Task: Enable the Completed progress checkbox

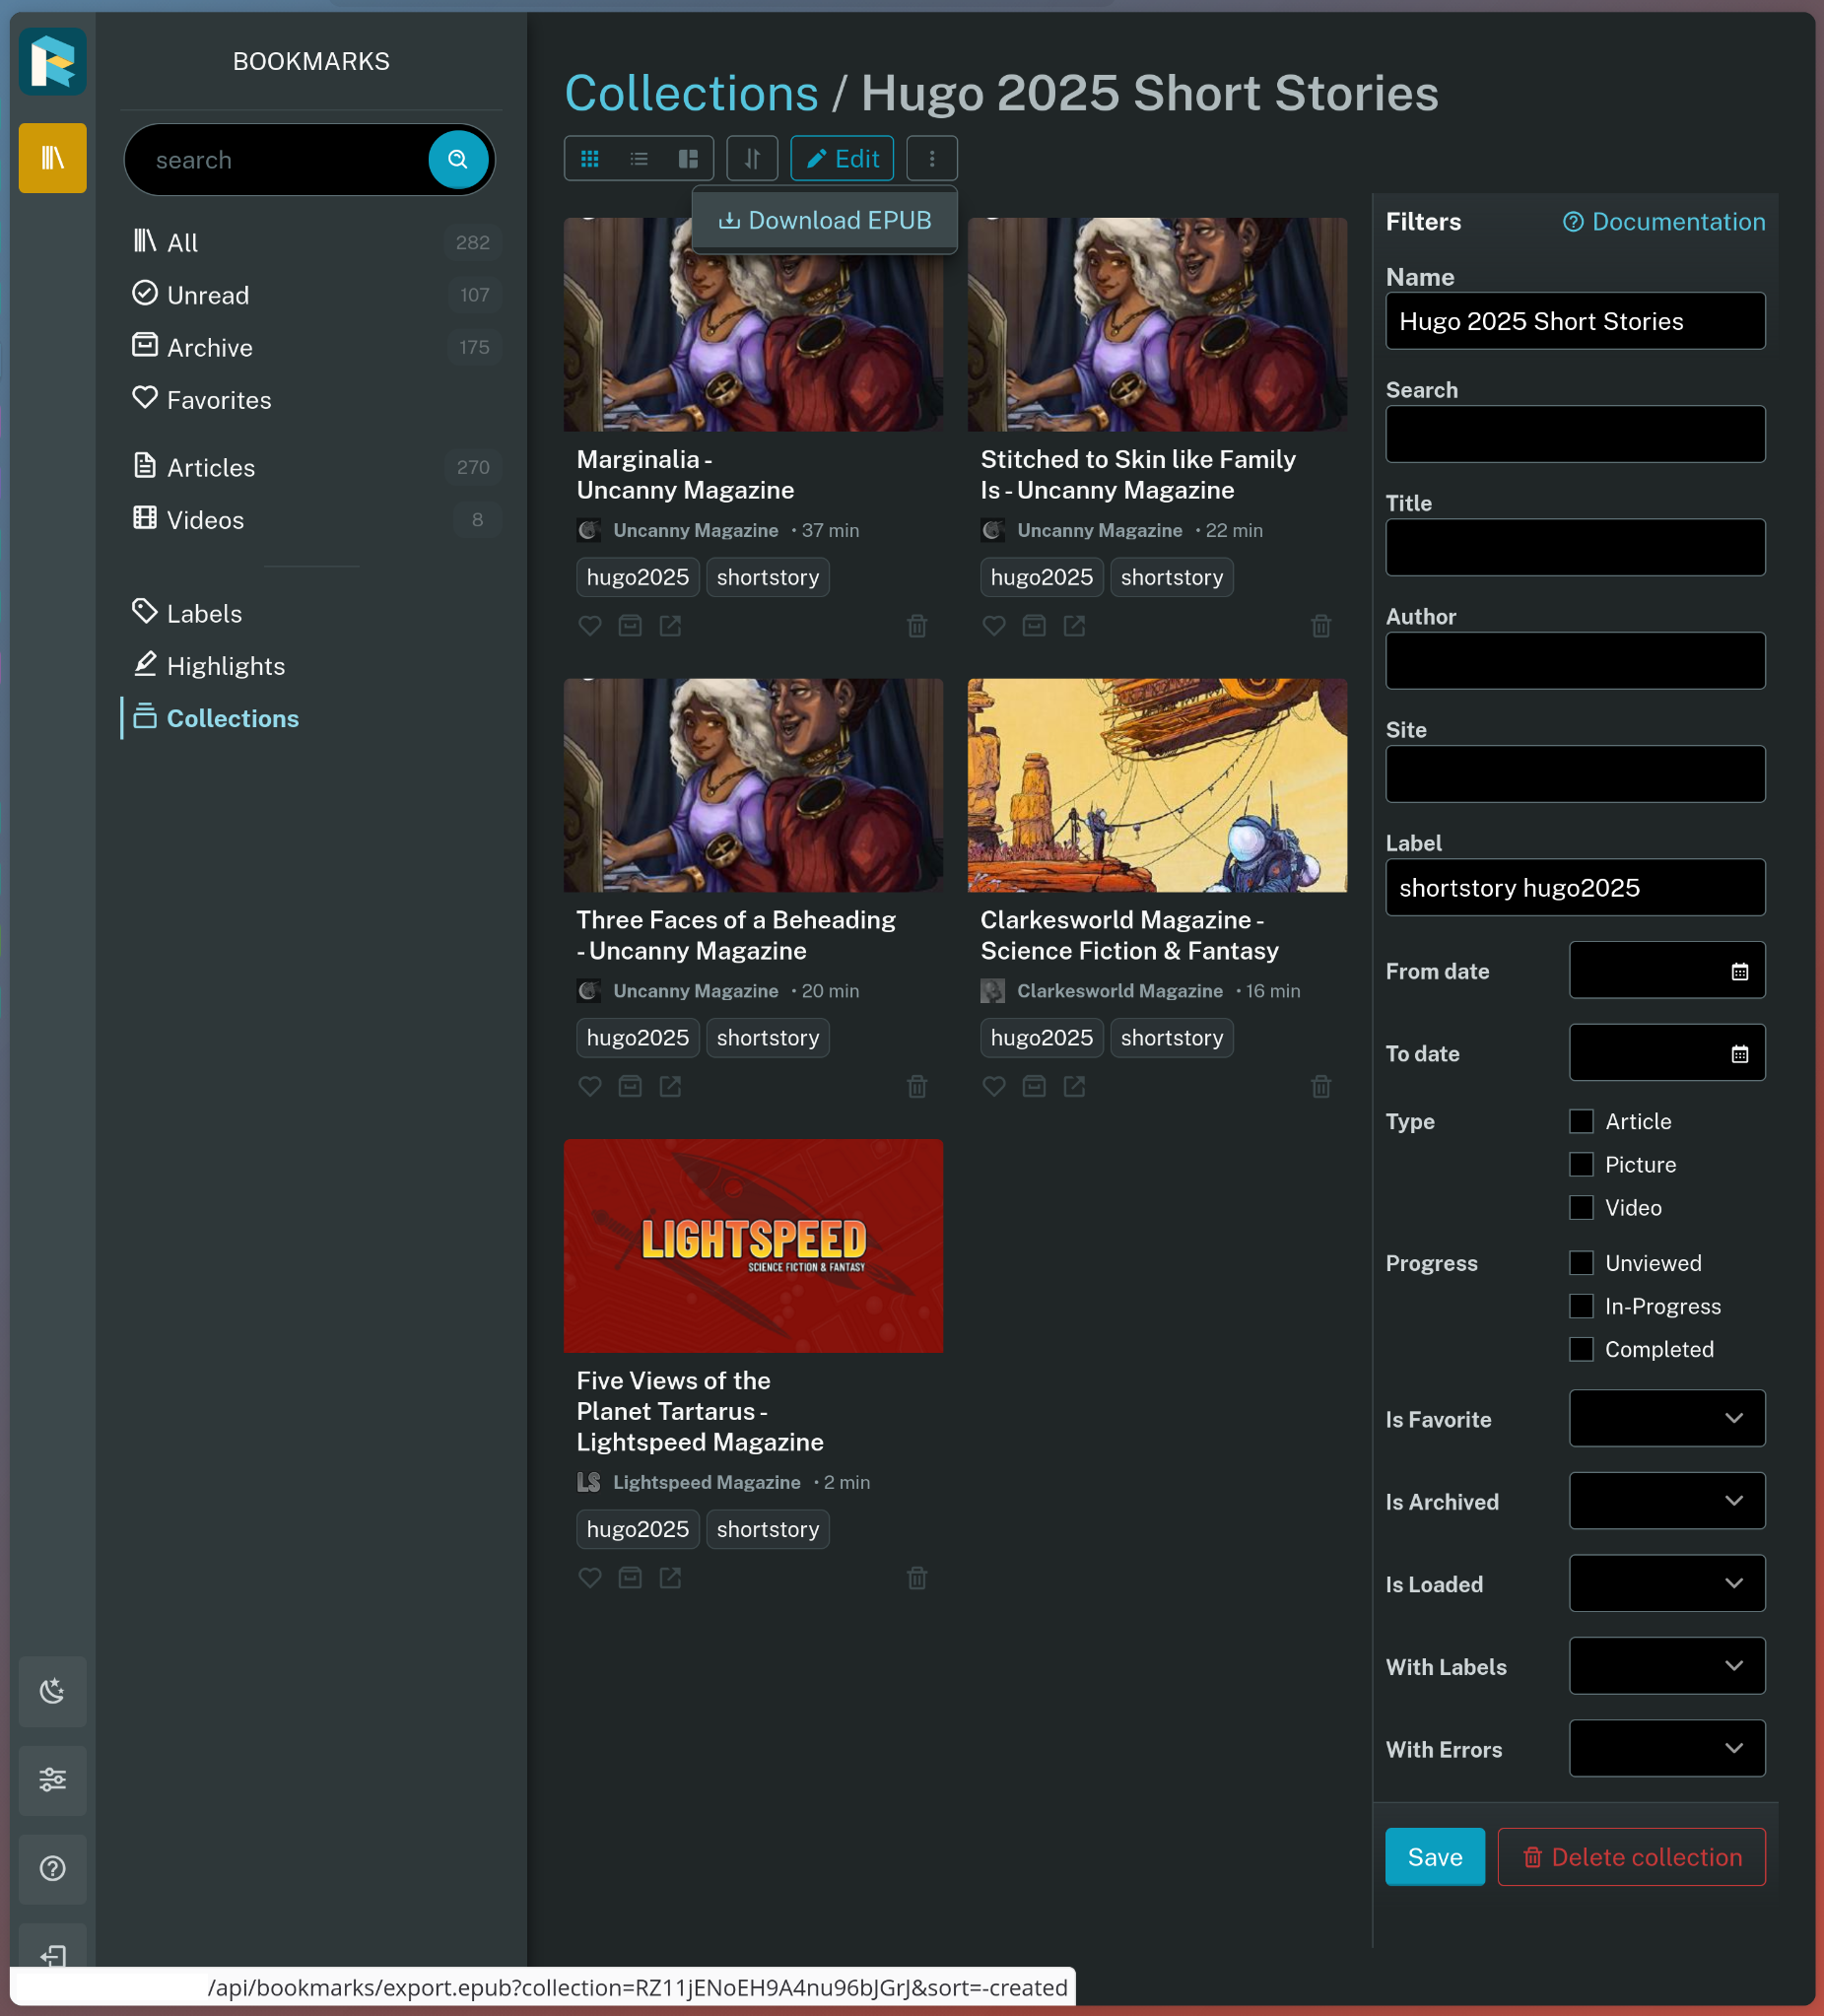Action: (x=1581, y=1350)
